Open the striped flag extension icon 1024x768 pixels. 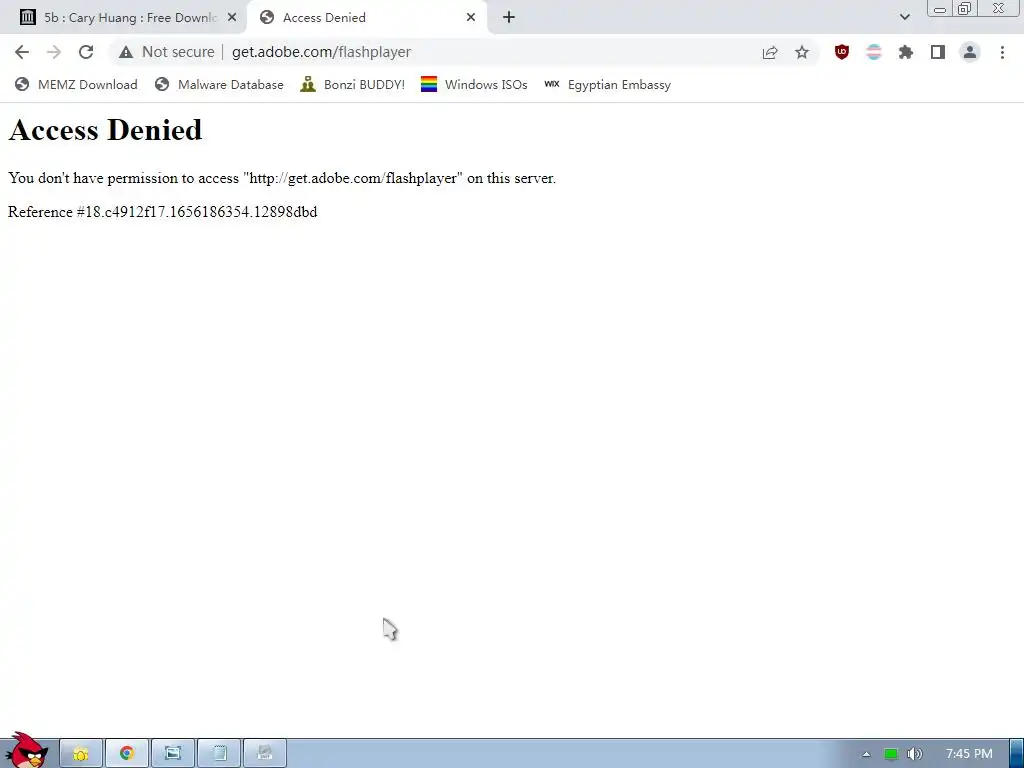coord(874,52)
